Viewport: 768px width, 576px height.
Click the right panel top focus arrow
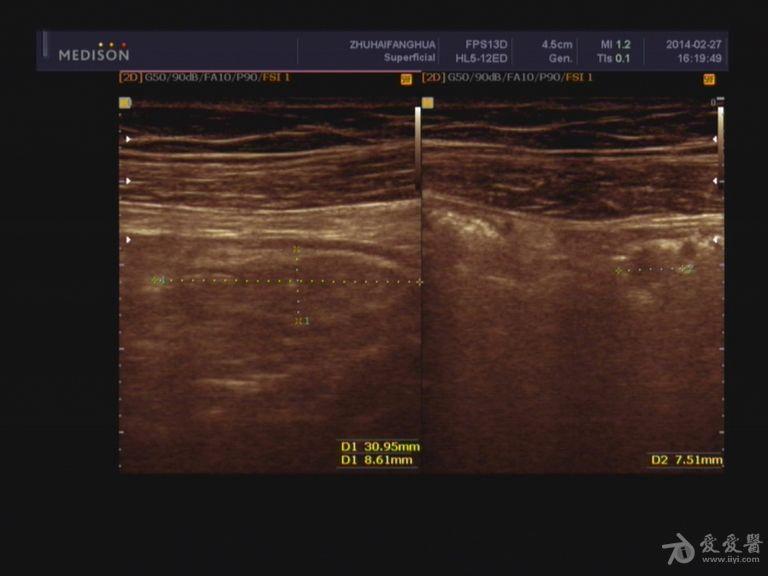[x=716, y=140]
